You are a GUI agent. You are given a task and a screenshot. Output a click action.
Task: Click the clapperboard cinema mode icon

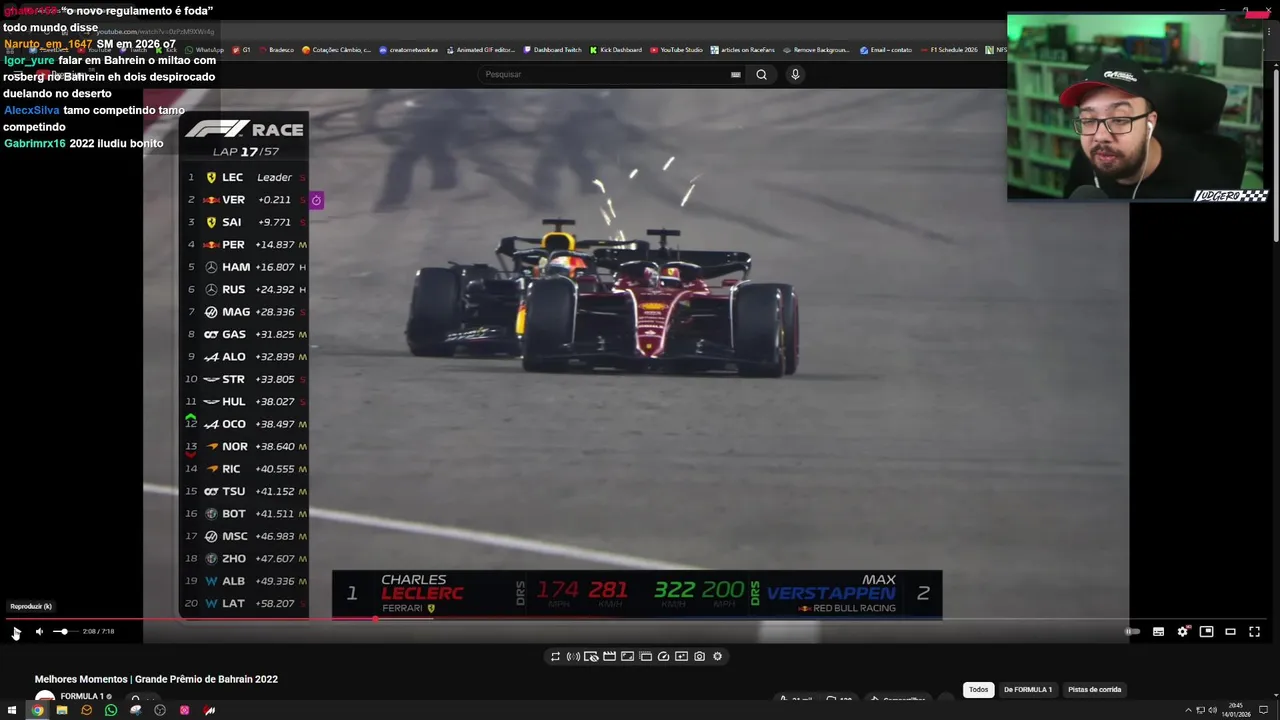tap(609, 656)
